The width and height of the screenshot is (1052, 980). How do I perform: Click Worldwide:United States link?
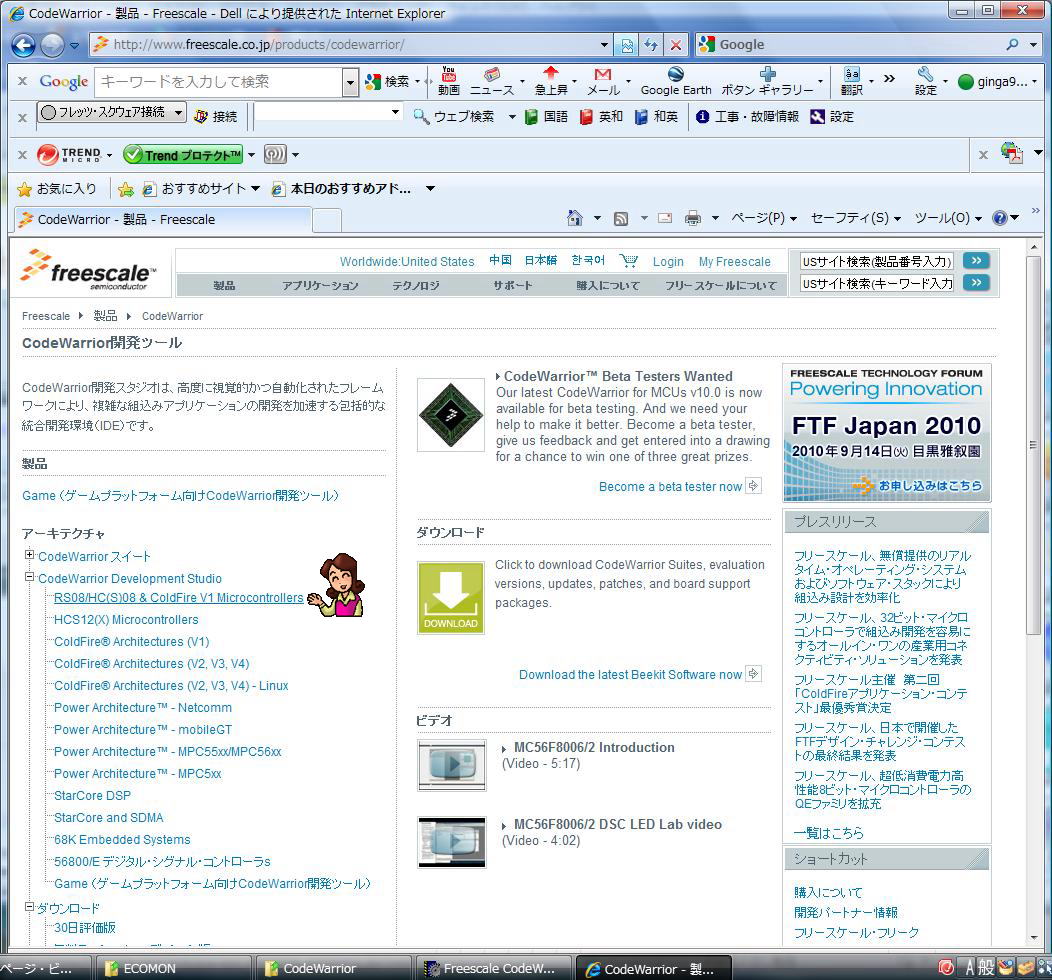click(407, 262)
